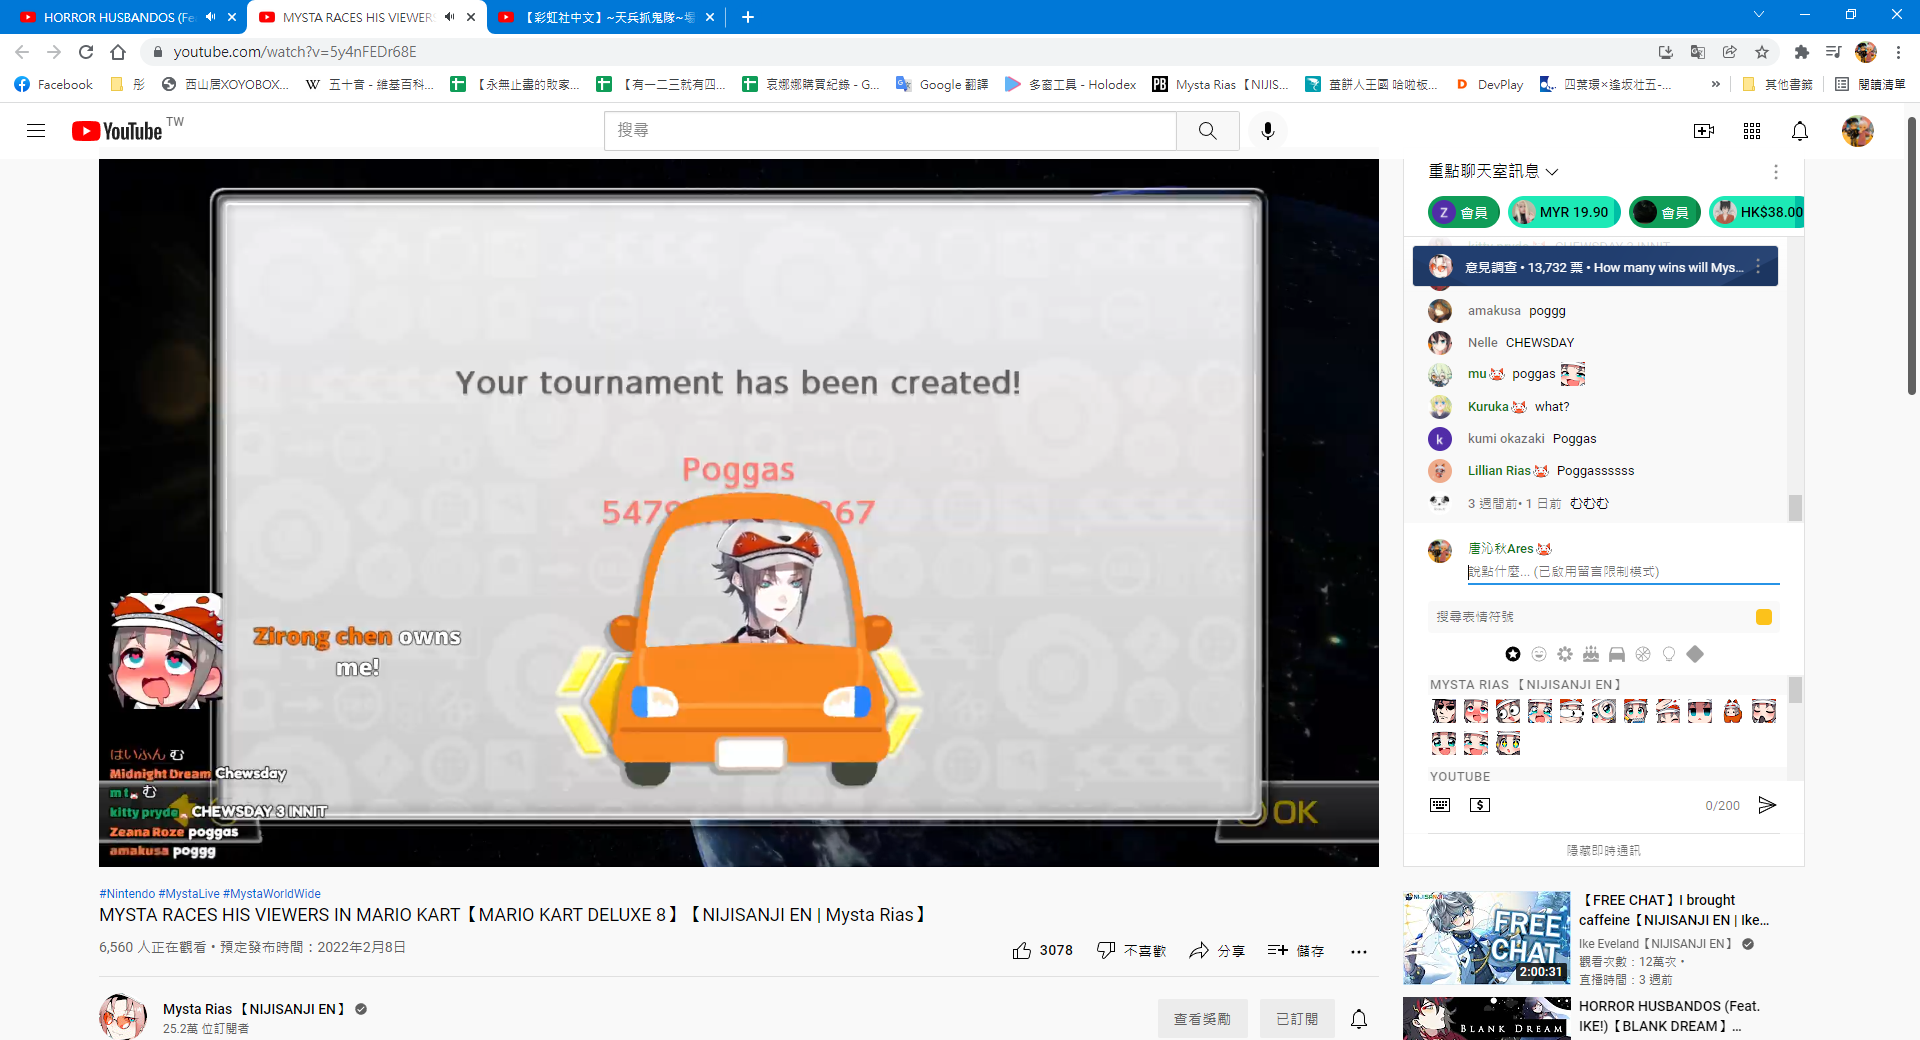This screenshot has width=1920, height=1040.
Task: Open the Chrome tab search chevron
Action: point(1759,15)
